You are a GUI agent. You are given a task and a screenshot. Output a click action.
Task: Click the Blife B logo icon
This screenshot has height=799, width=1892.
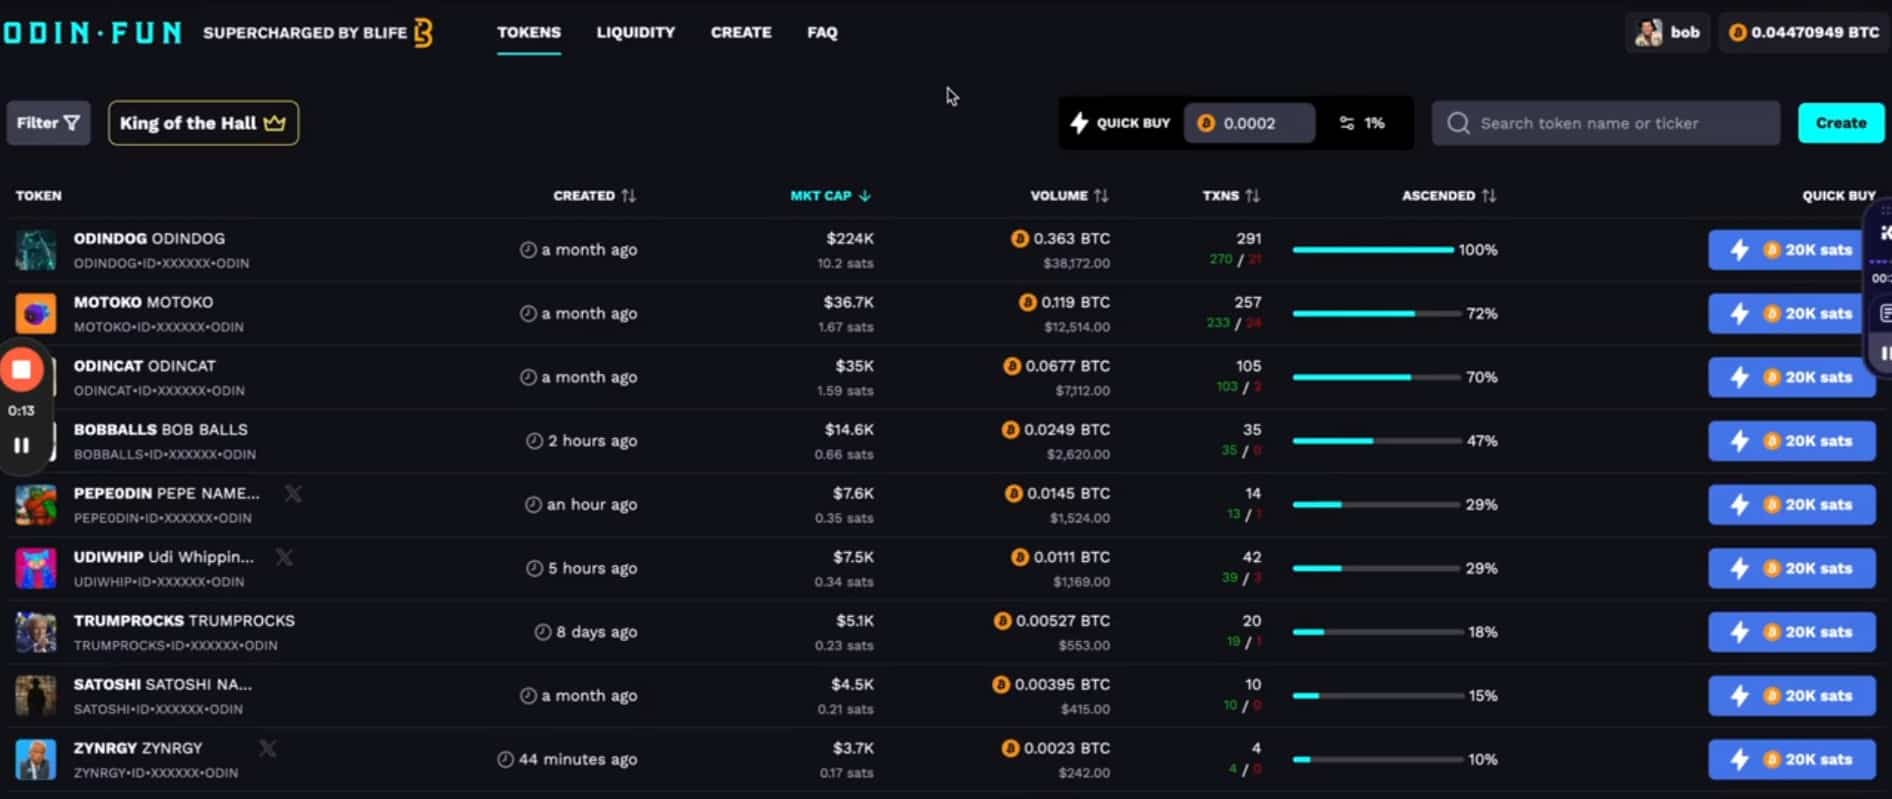click(424, 32)
